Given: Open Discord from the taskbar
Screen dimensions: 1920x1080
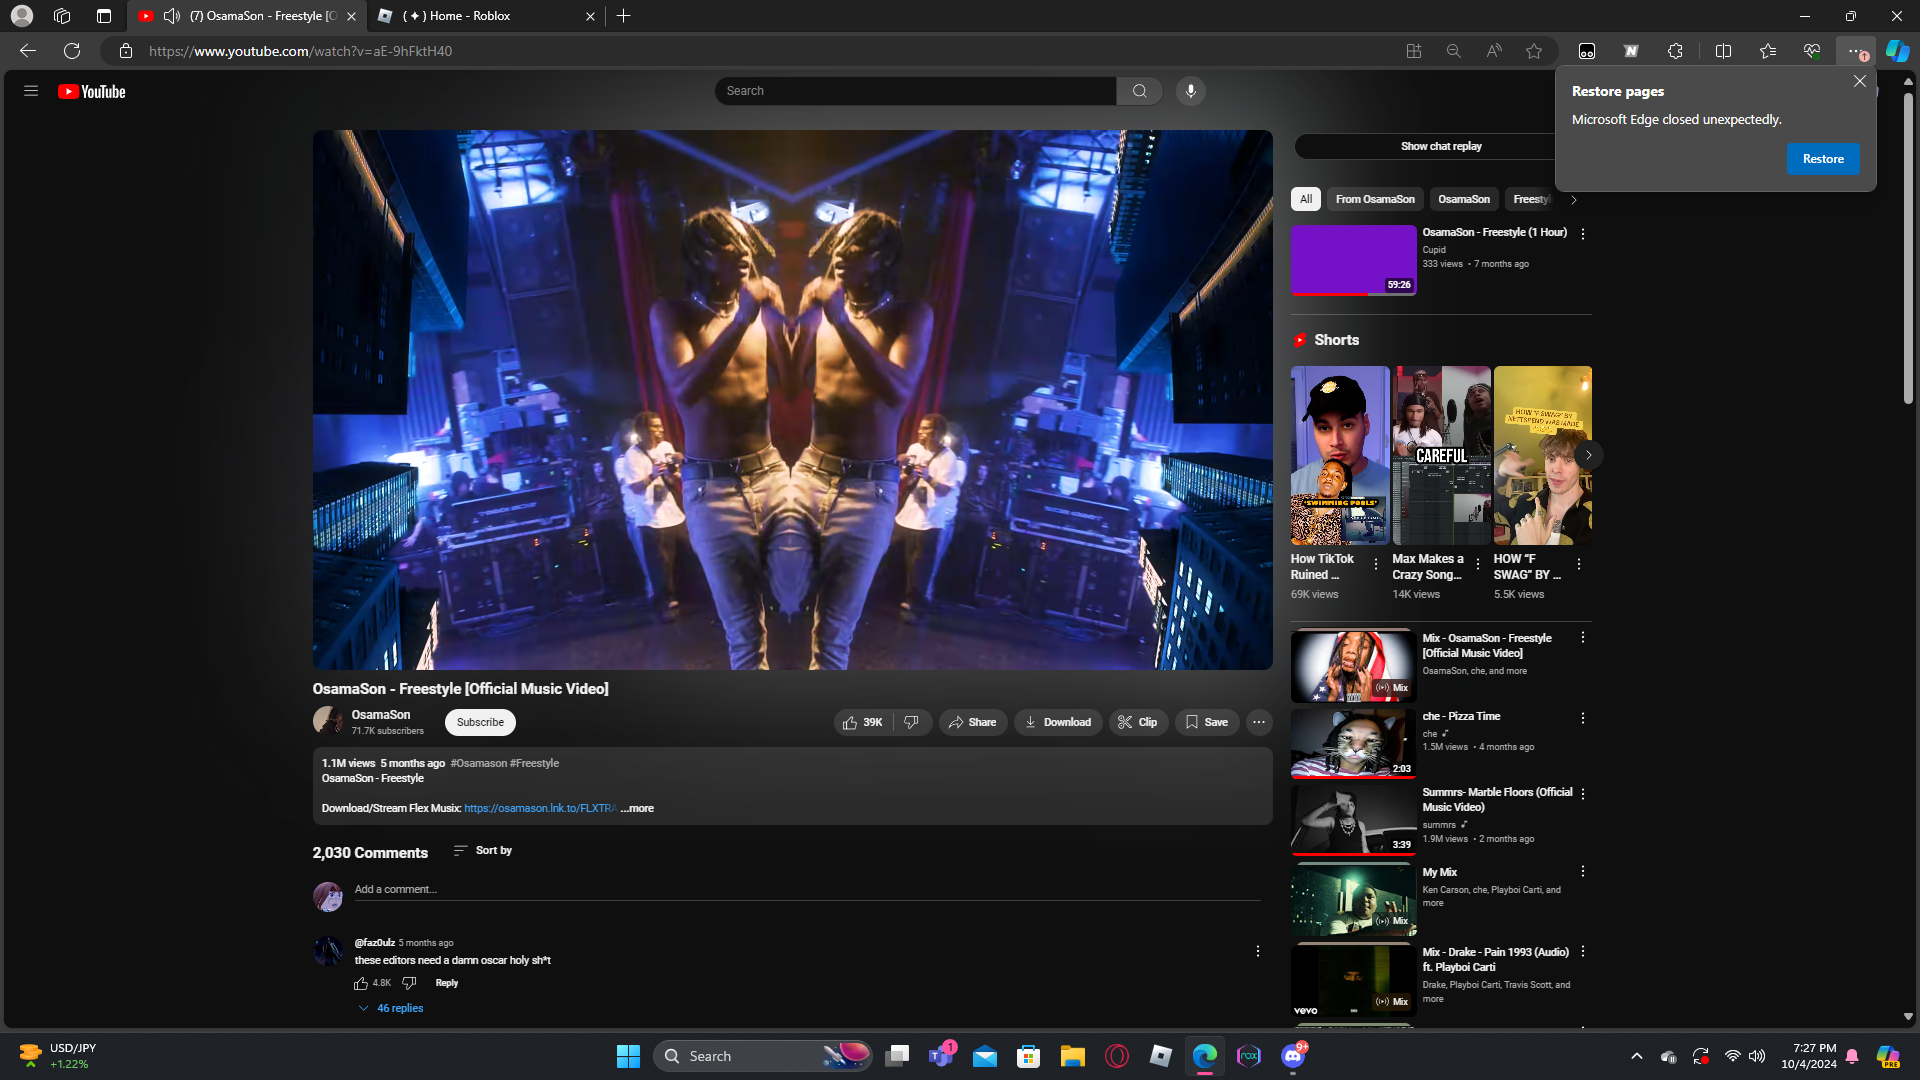Looking at the screenshot, I should pyautogui.click(x=1293, y=1056).
